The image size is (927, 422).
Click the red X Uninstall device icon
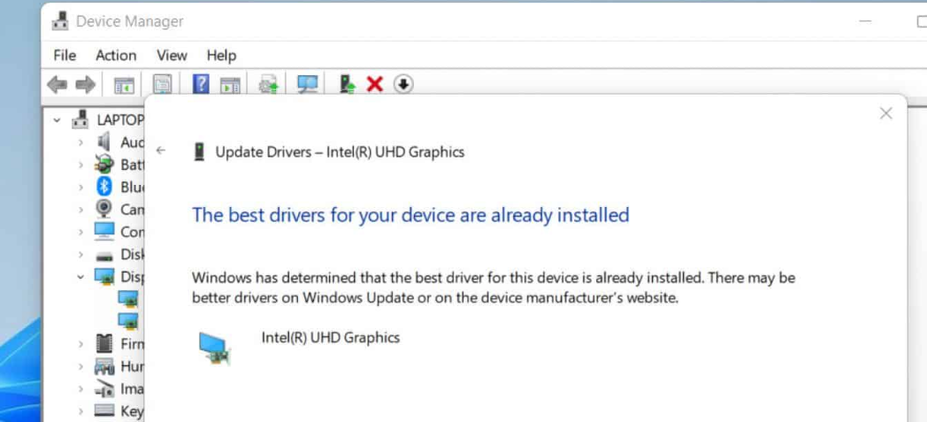[375, 85]
